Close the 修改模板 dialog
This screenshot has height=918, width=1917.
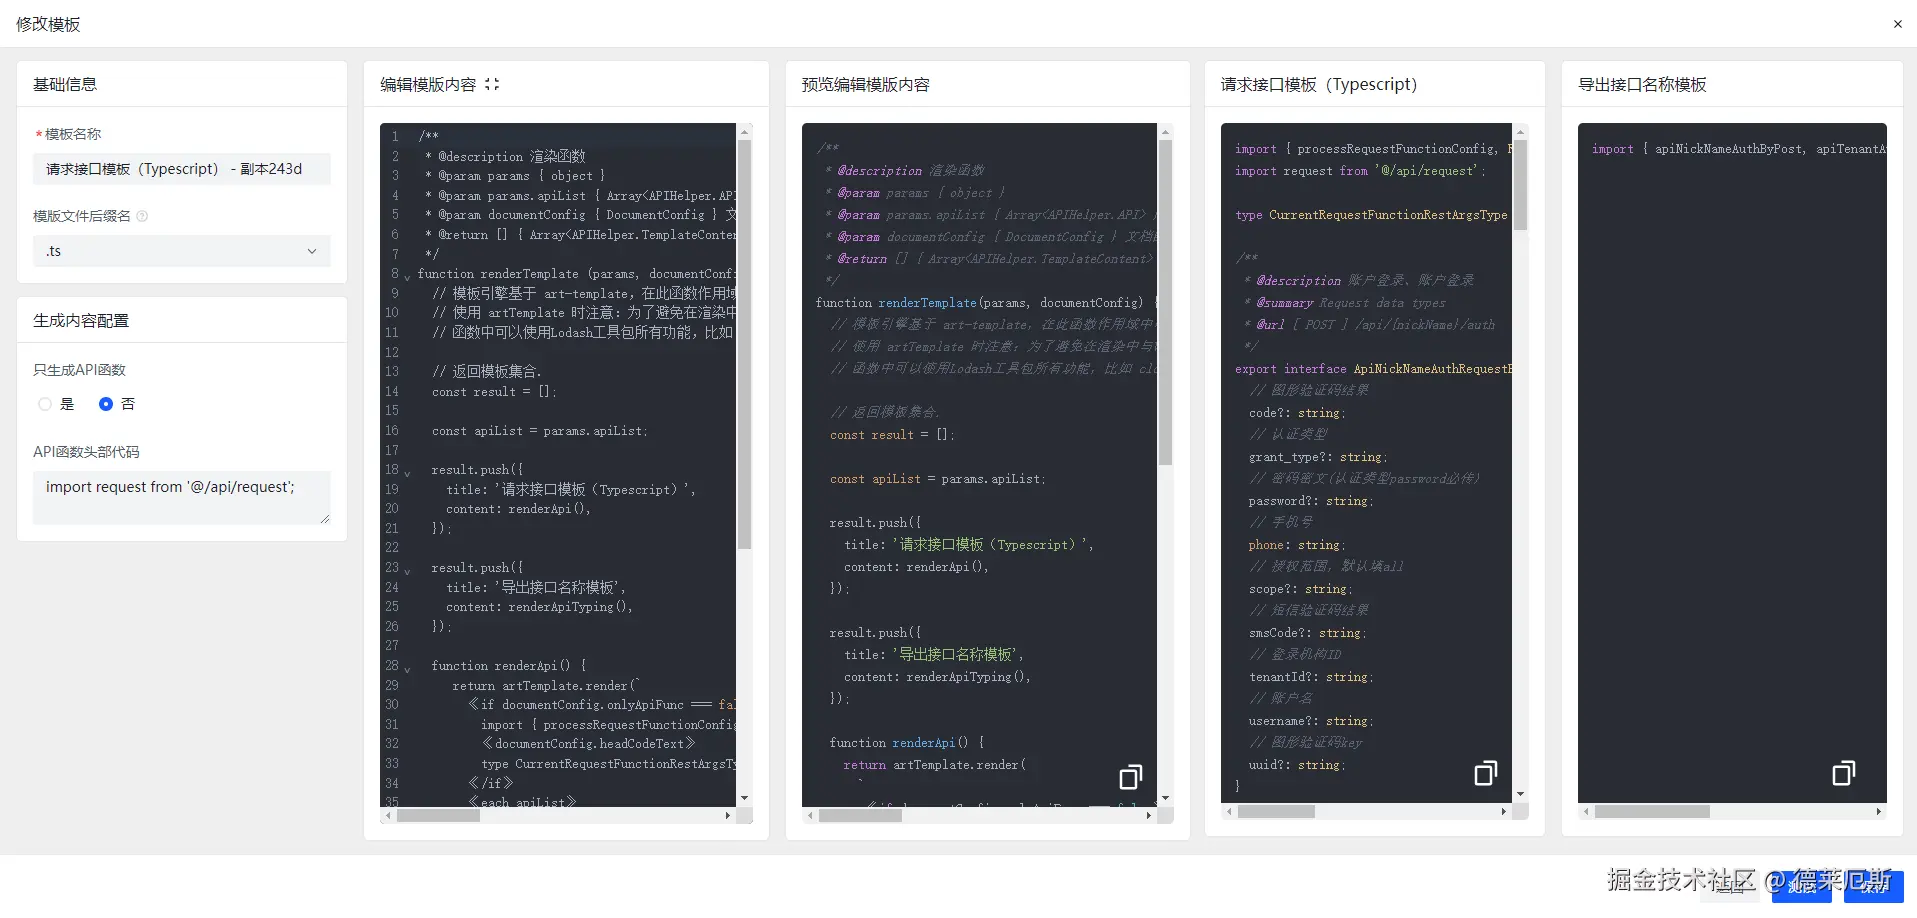1897,24
